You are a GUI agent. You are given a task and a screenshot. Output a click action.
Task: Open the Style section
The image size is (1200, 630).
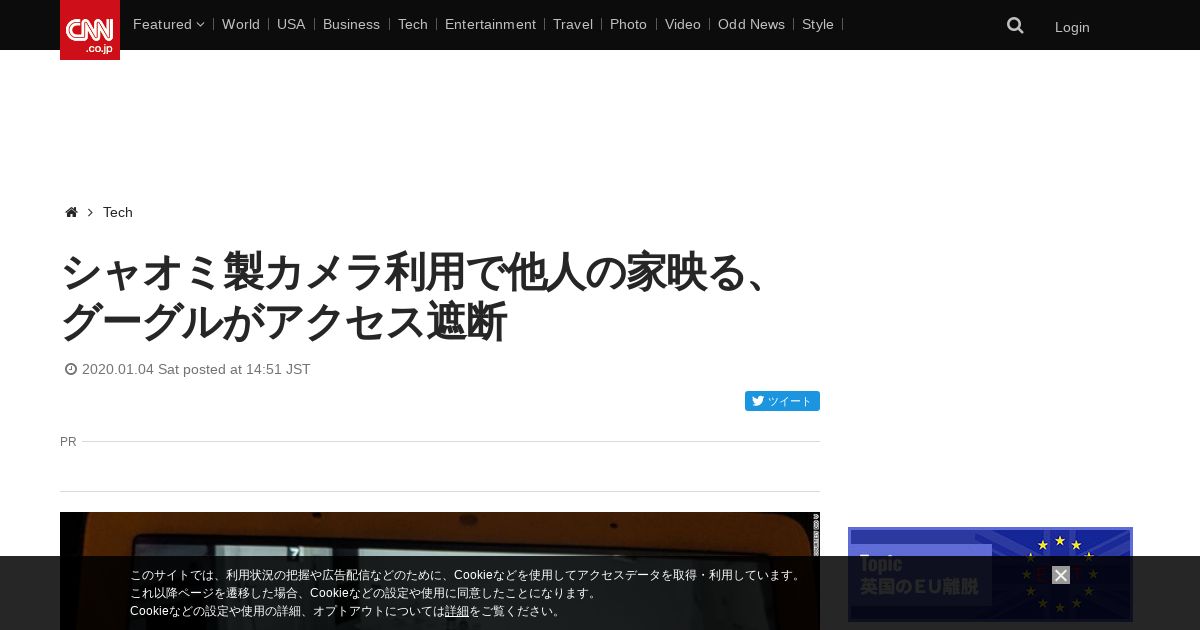[x=818, y=24]
